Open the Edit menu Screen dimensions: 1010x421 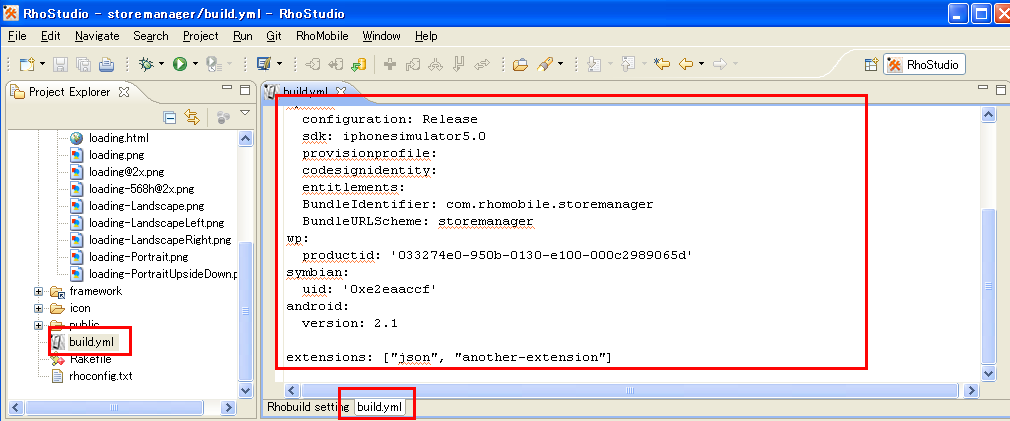[x=50, y=36]
